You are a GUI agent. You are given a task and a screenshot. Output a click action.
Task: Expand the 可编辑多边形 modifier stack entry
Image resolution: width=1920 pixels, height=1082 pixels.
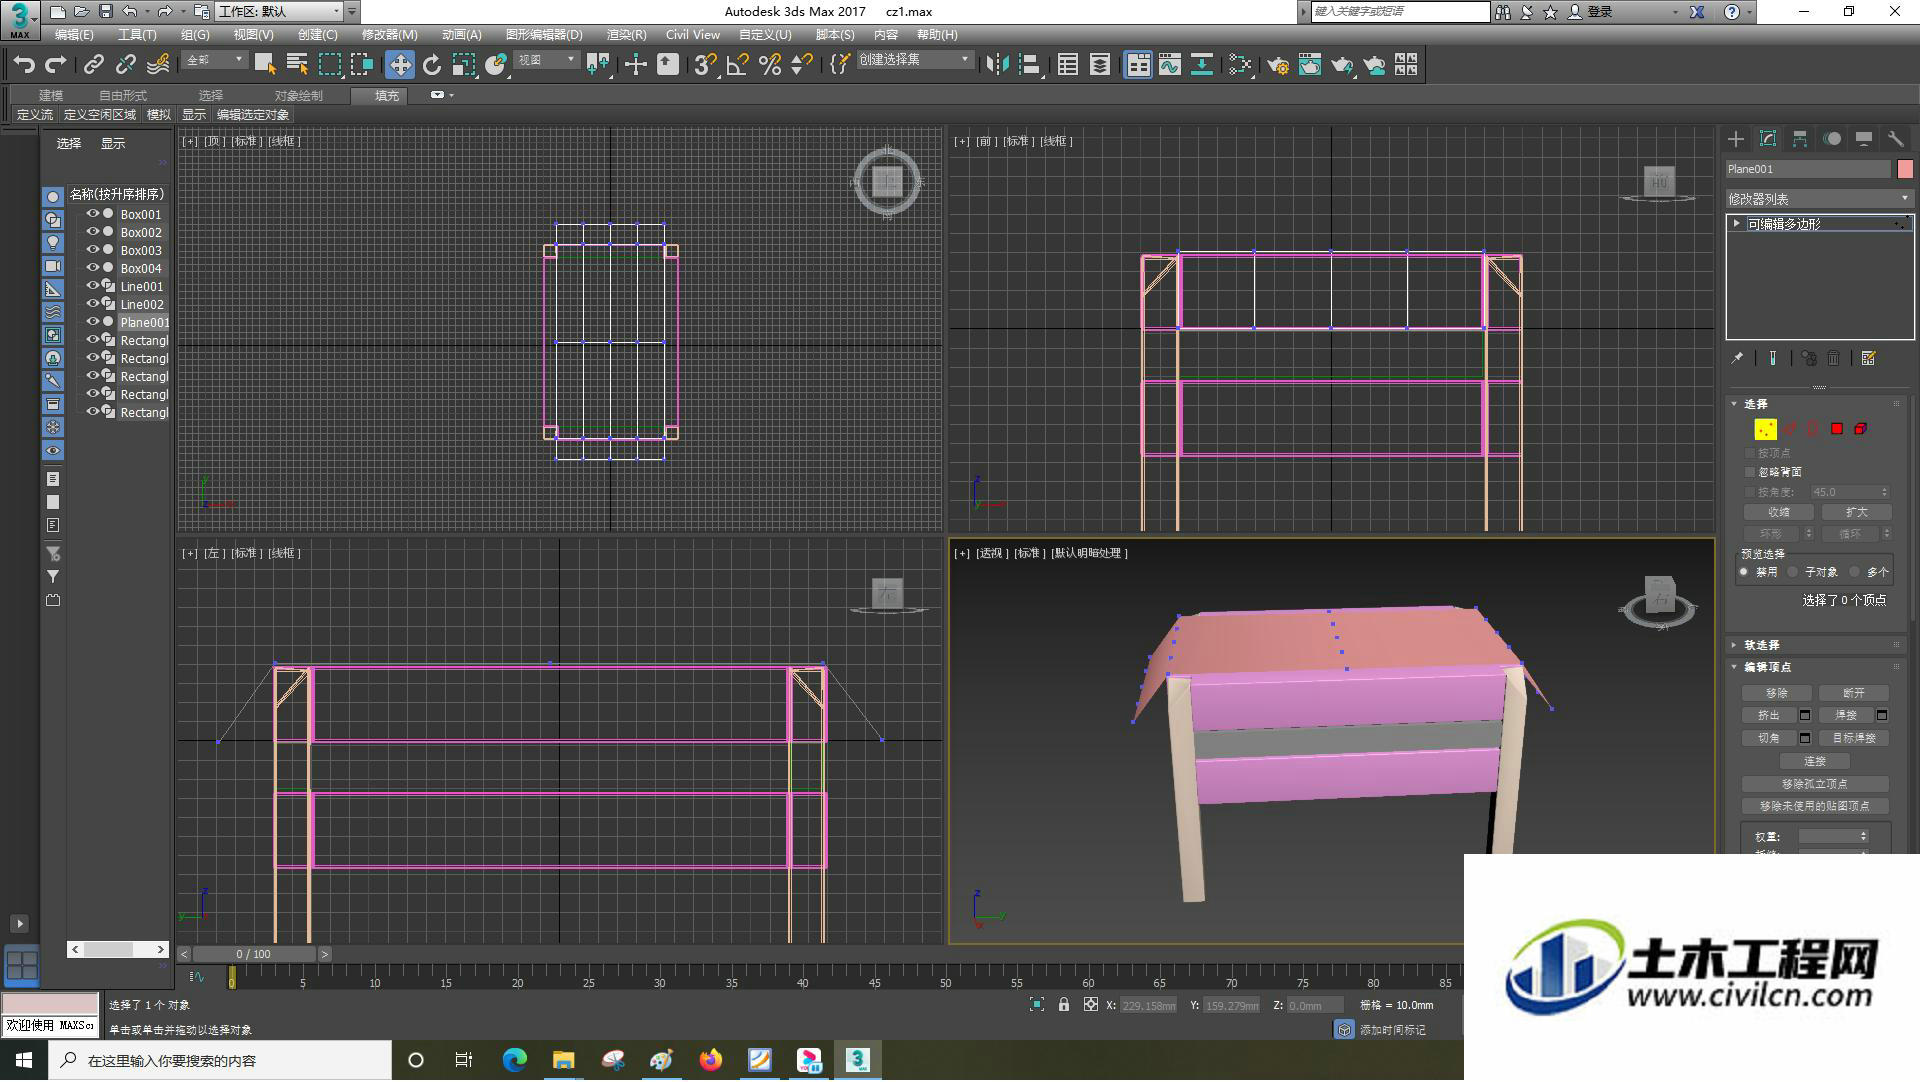(x=1737, y=224)
